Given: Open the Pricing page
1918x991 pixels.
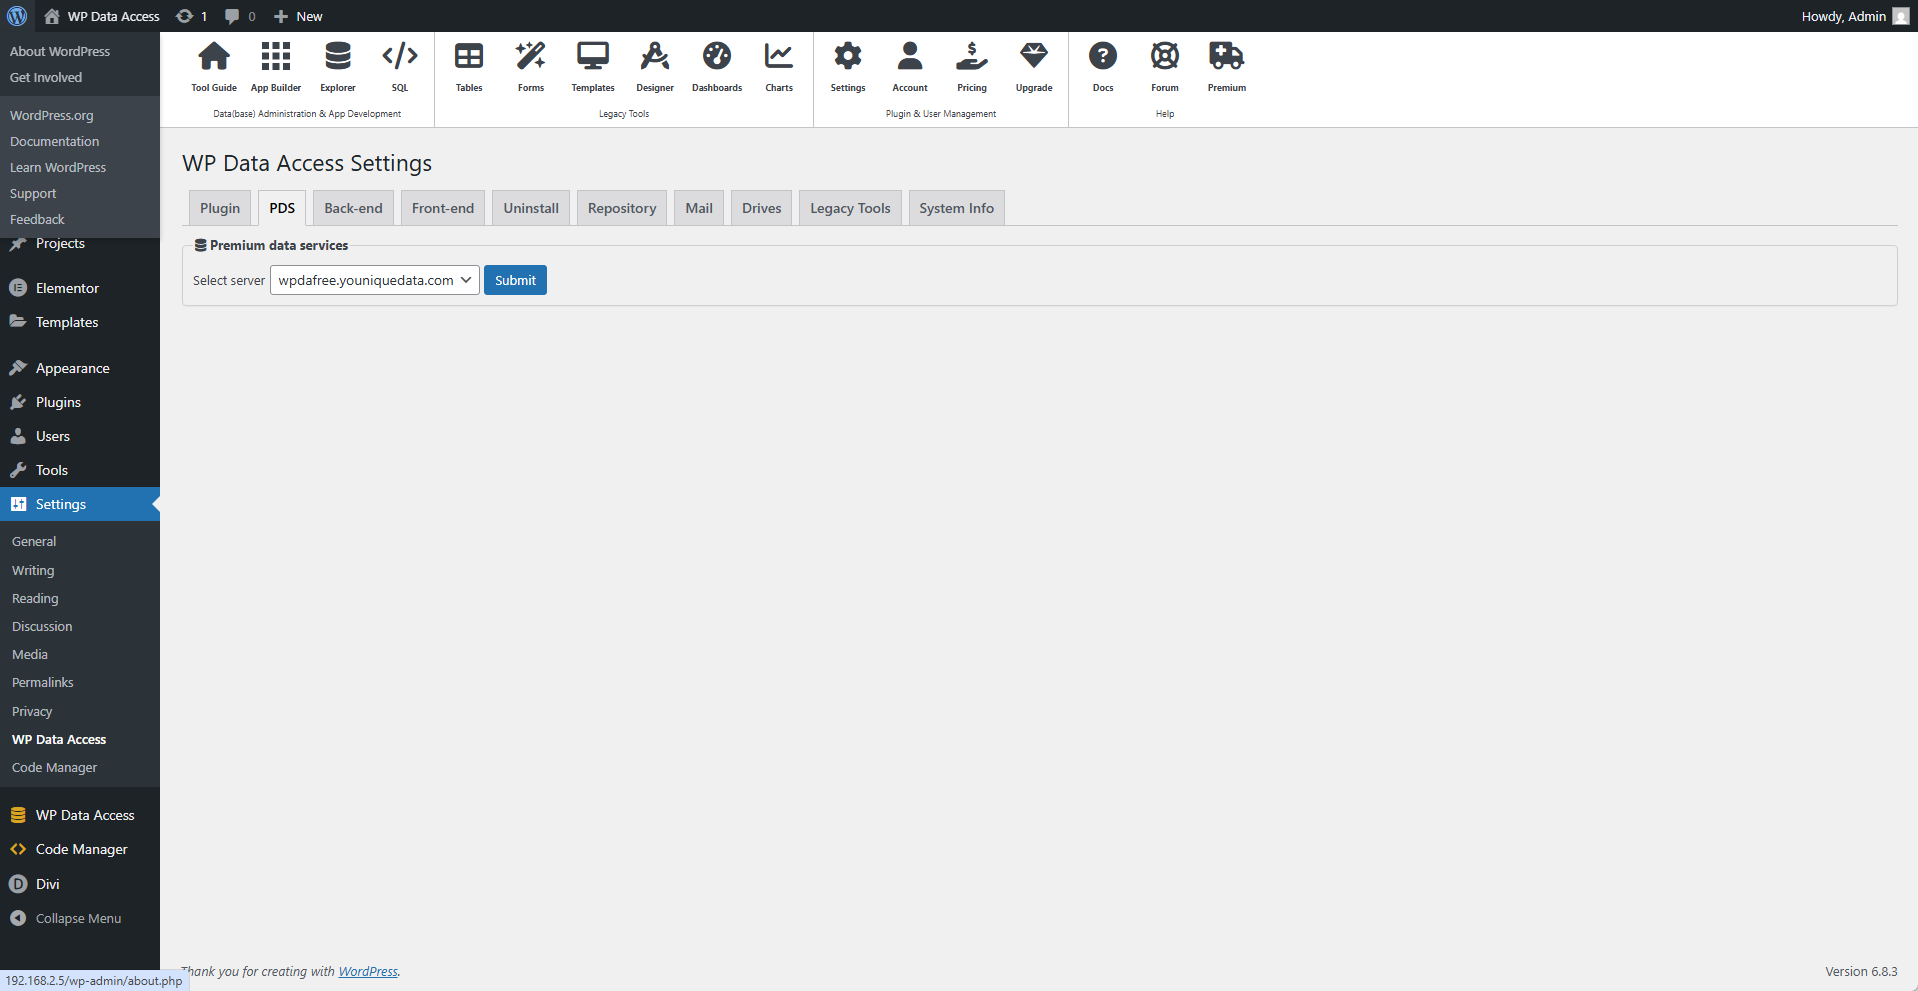Looking at the screenshot, I should [x=971, y=65].
